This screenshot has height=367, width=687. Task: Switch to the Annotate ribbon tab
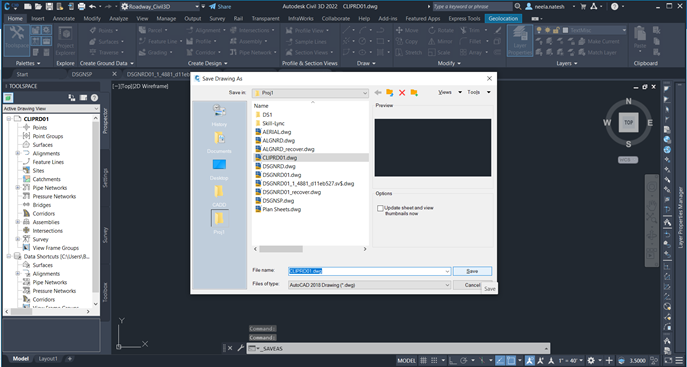64,18
